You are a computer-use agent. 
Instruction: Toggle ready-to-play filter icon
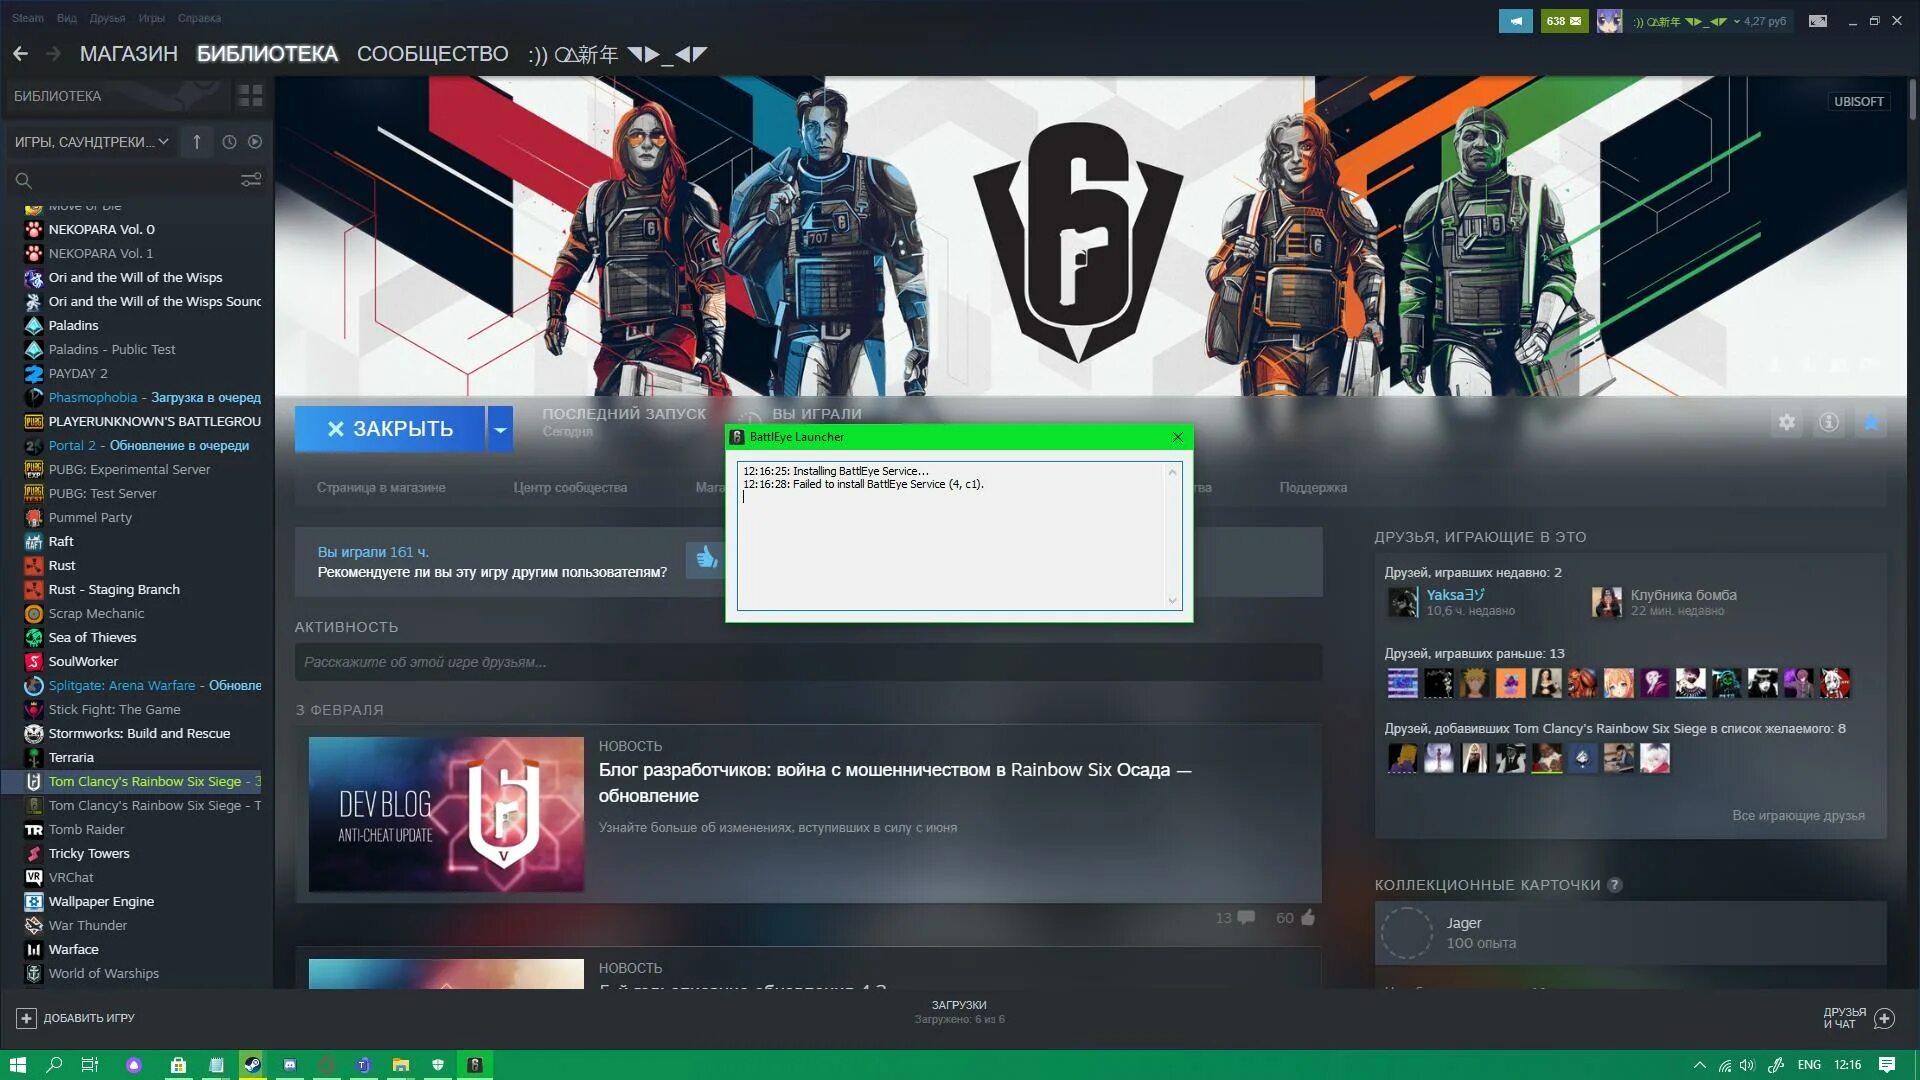[x=255, y=142]
